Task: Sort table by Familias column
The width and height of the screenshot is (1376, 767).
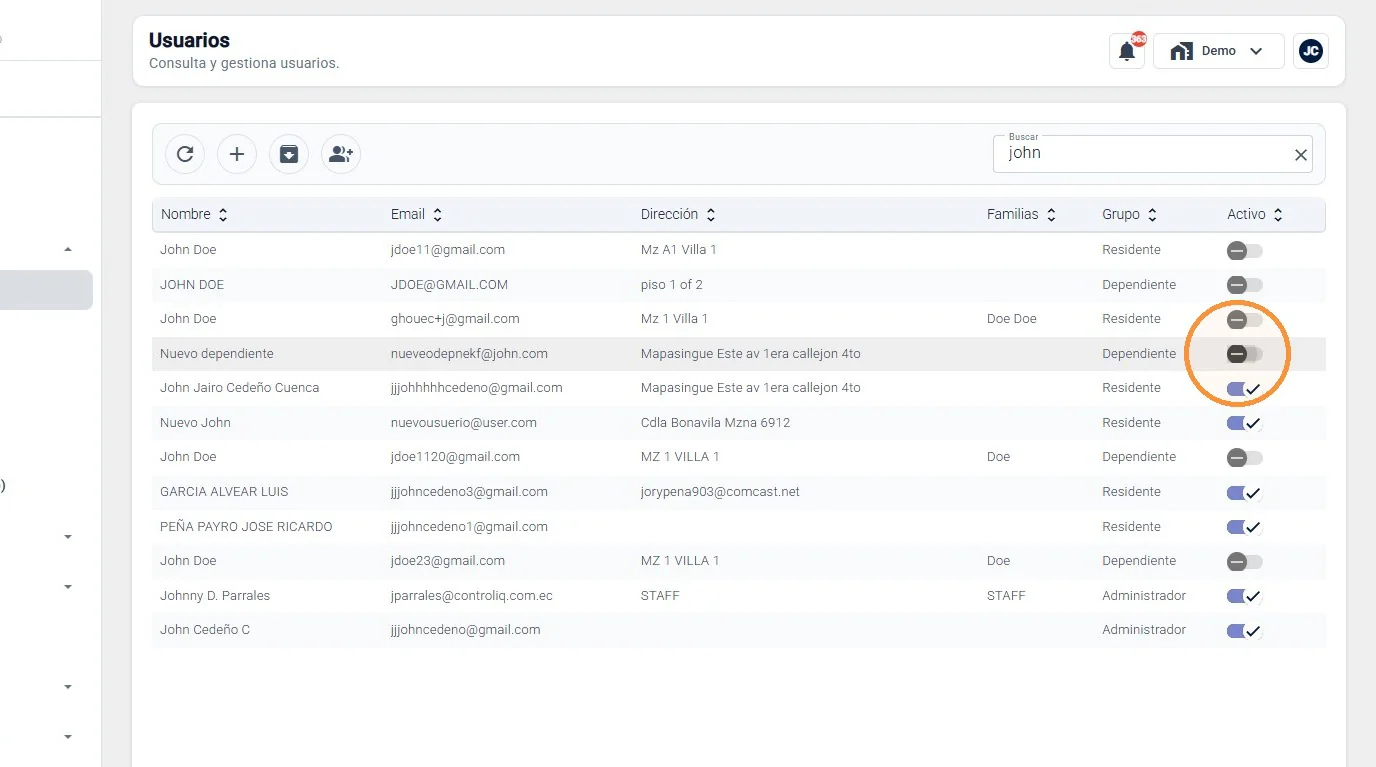Action: click(1022, 215)
